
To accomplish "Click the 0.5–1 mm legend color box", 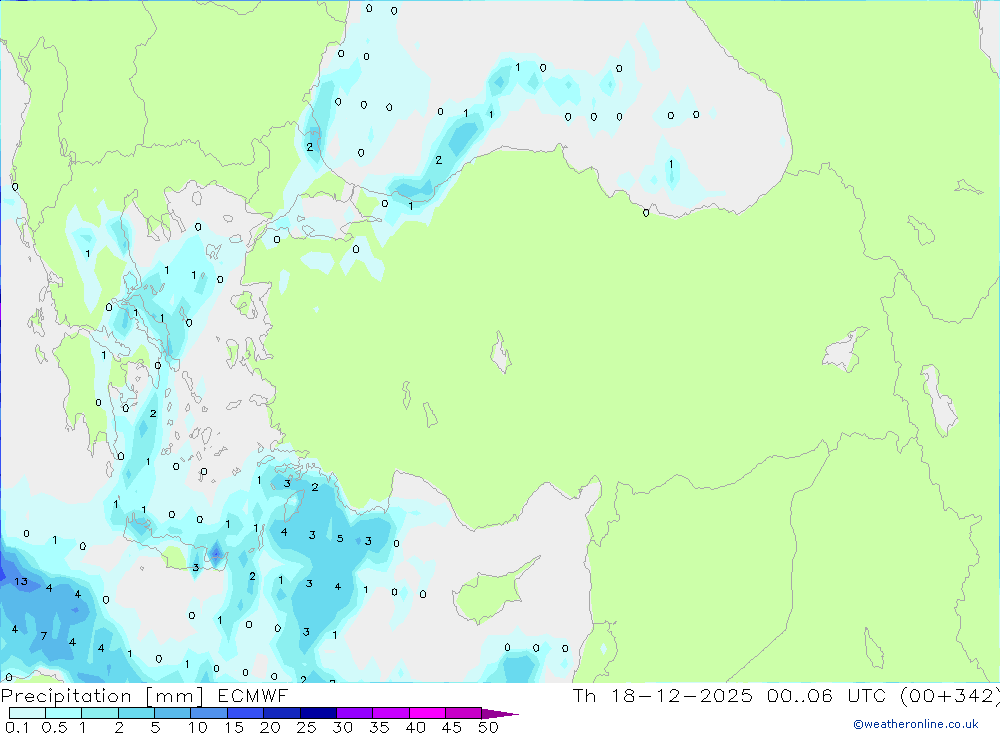I will coord(63,713).
